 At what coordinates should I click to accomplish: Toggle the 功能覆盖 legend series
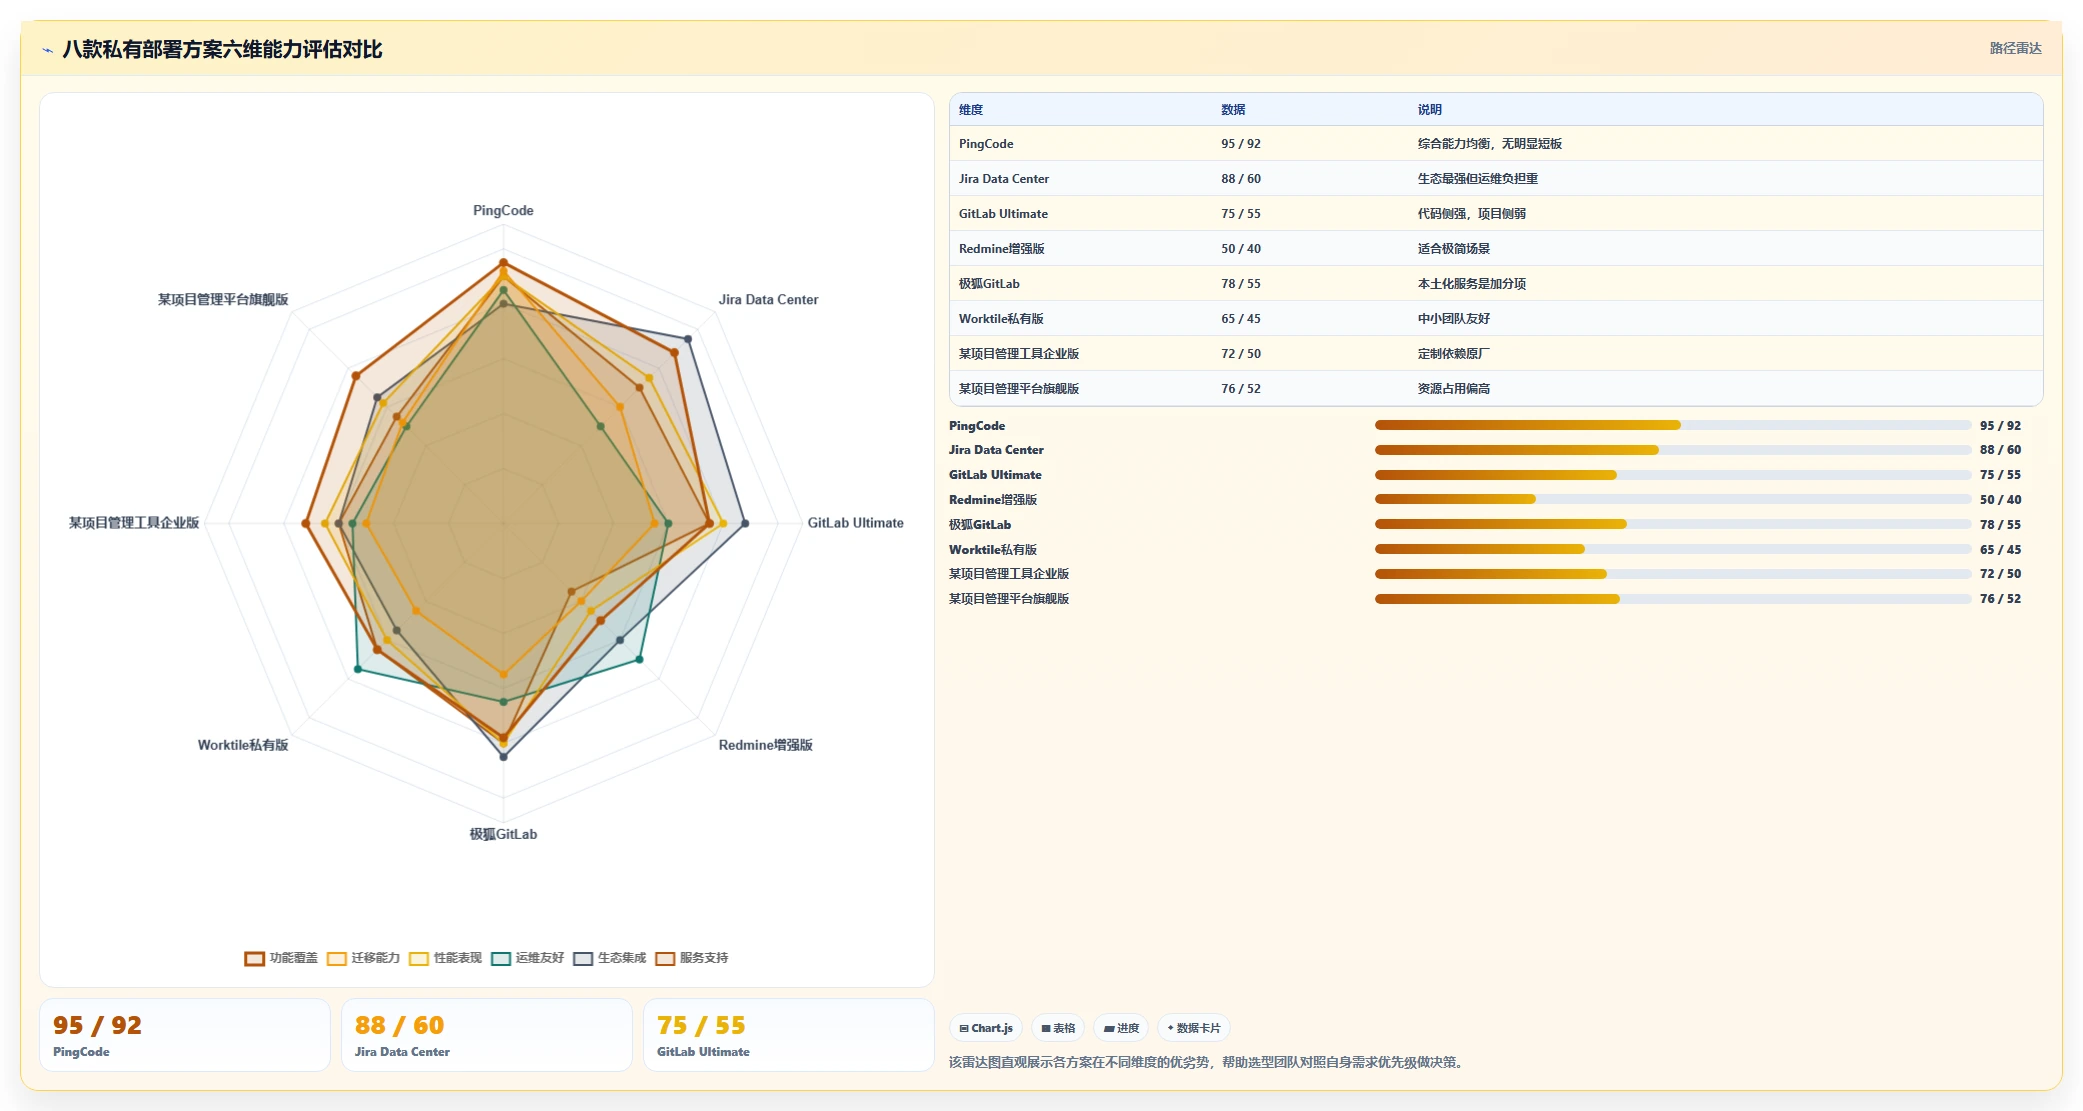tap(281, 958)
